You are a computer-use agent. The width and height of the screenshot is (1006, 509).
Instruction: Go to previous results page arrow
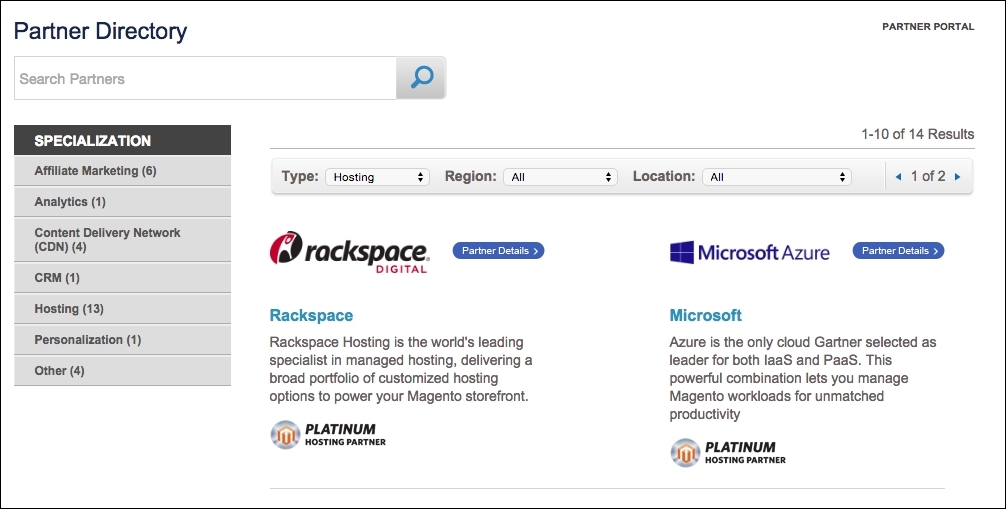tap(898, 177)
